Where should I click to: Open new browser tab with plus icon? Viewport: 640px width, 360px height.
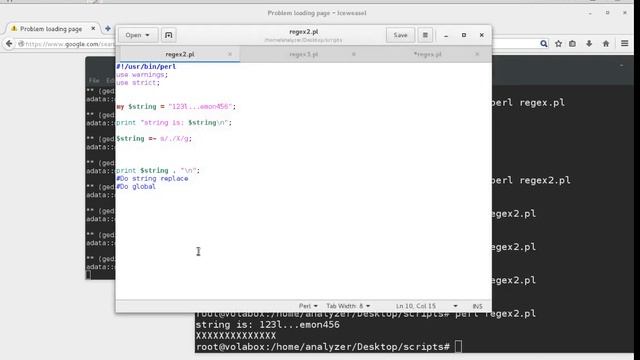click(x=108, y=29)
